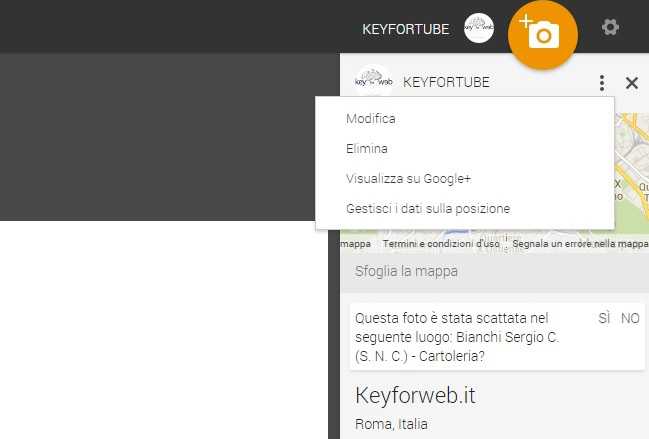This screenshot has height=439, width=649.
Task: Open settings with the gear icon
Action: click(610, 27)
